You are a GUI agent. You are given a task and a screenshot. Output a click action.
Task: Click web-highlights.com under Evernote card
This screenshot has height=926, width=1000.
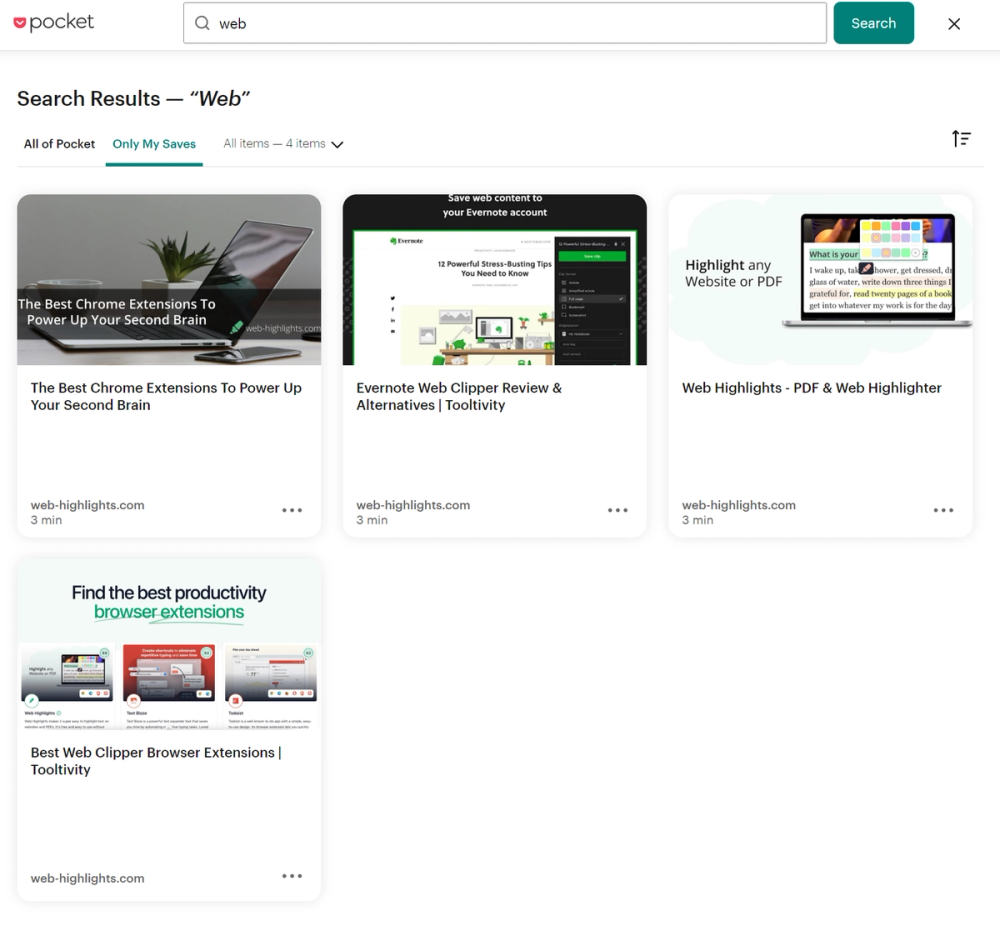(413, 505)
